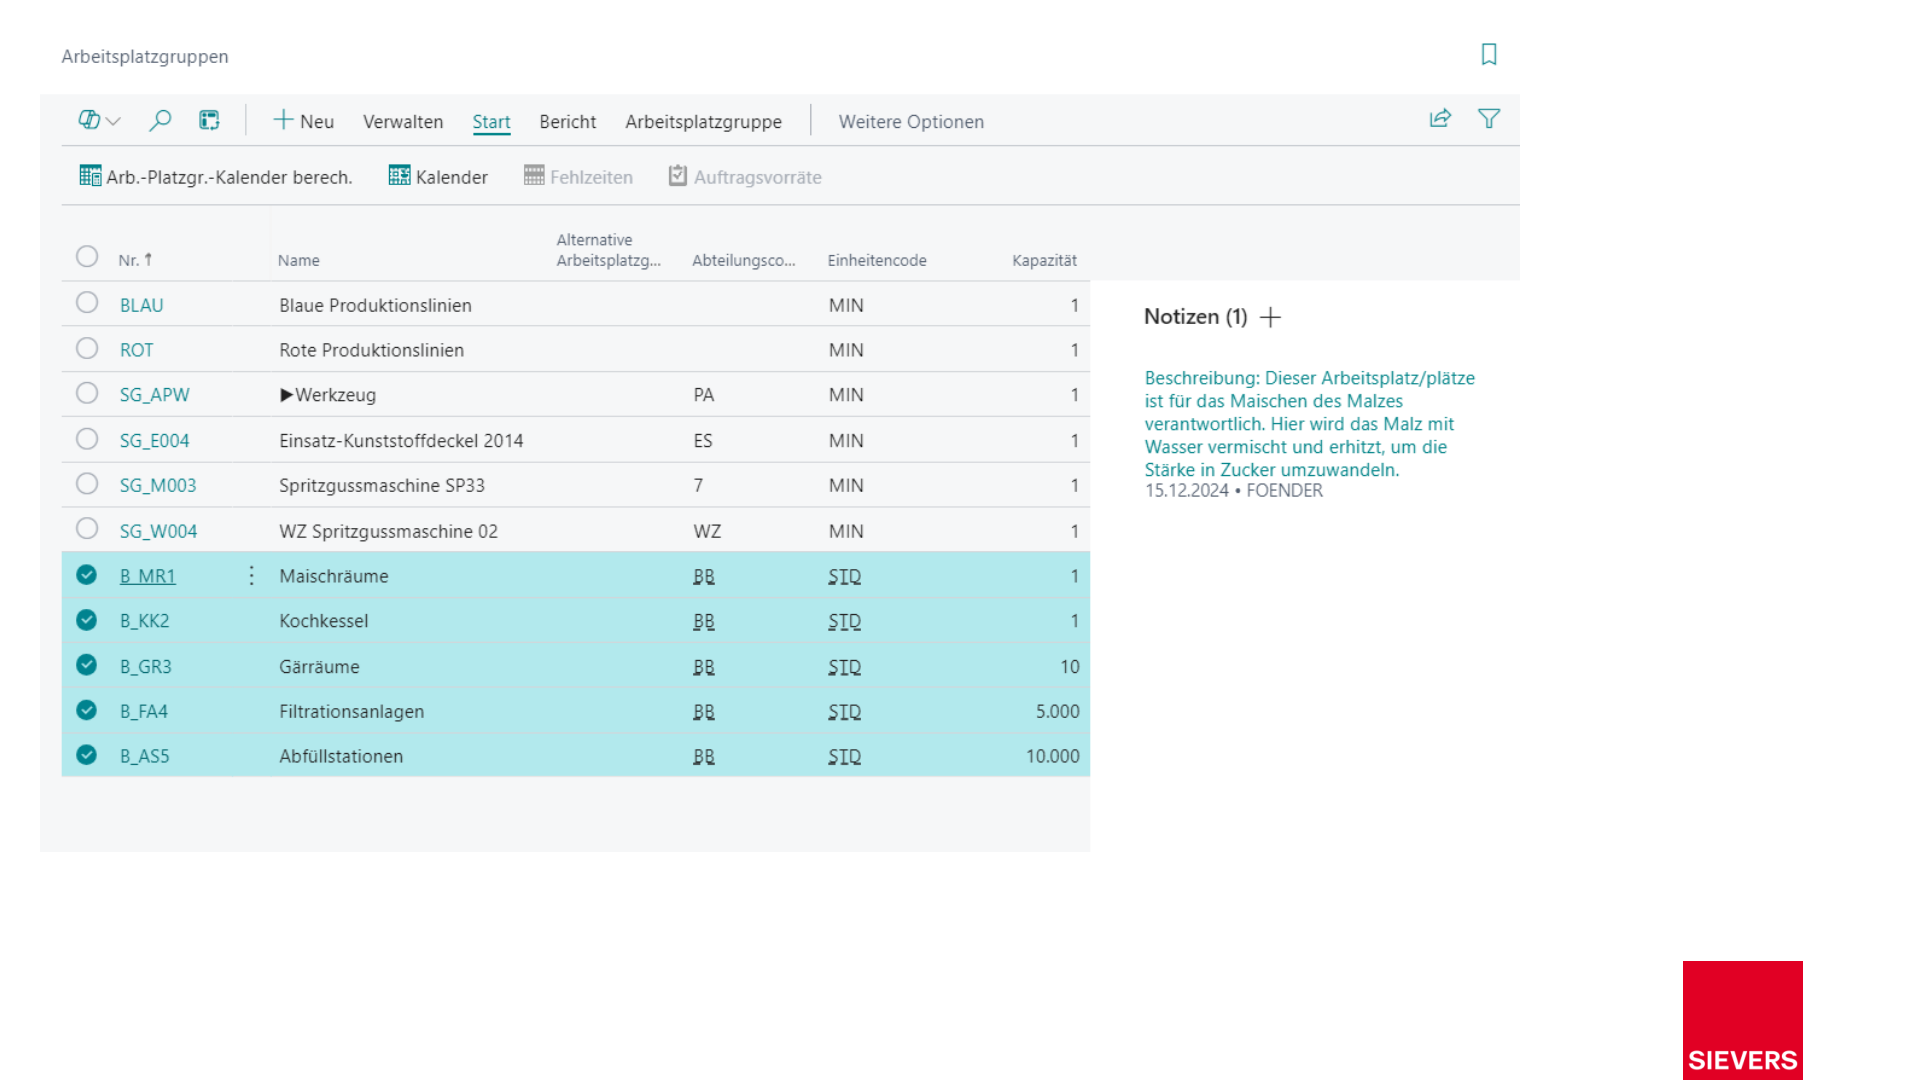Select the BLAU row checkbox

(x=87, y=303)
